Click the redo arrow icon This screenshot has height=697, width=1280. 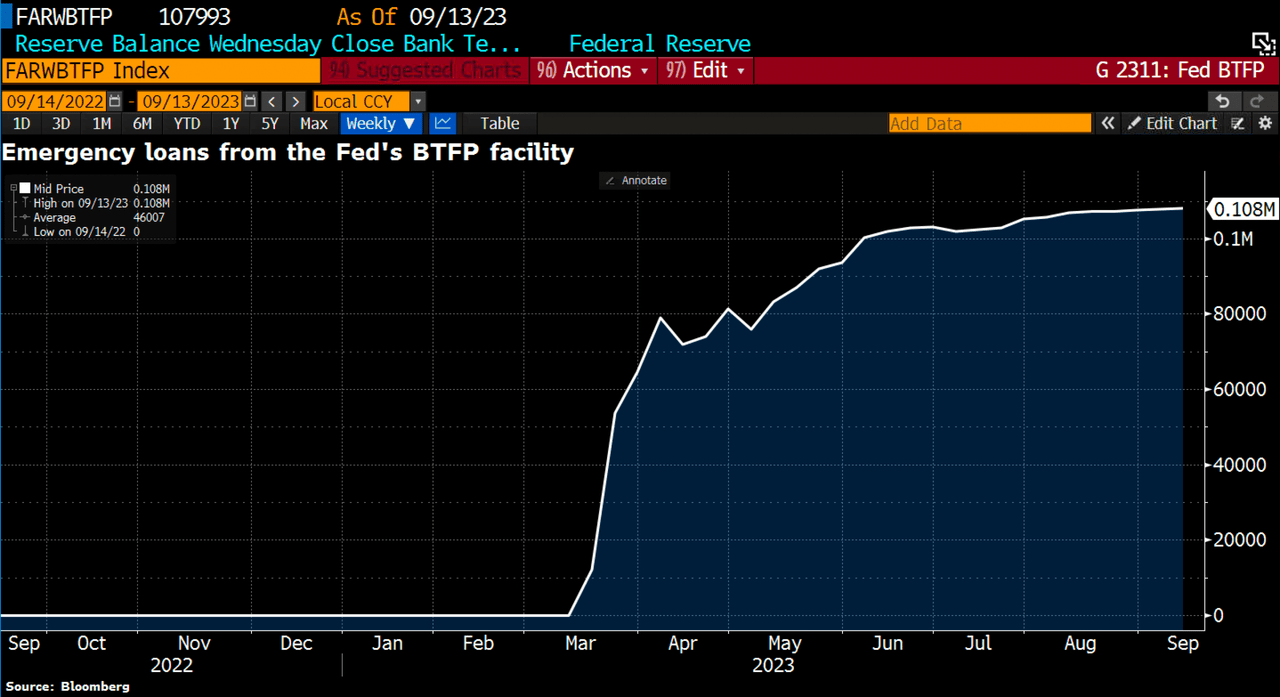click(x=1255, y=101)
